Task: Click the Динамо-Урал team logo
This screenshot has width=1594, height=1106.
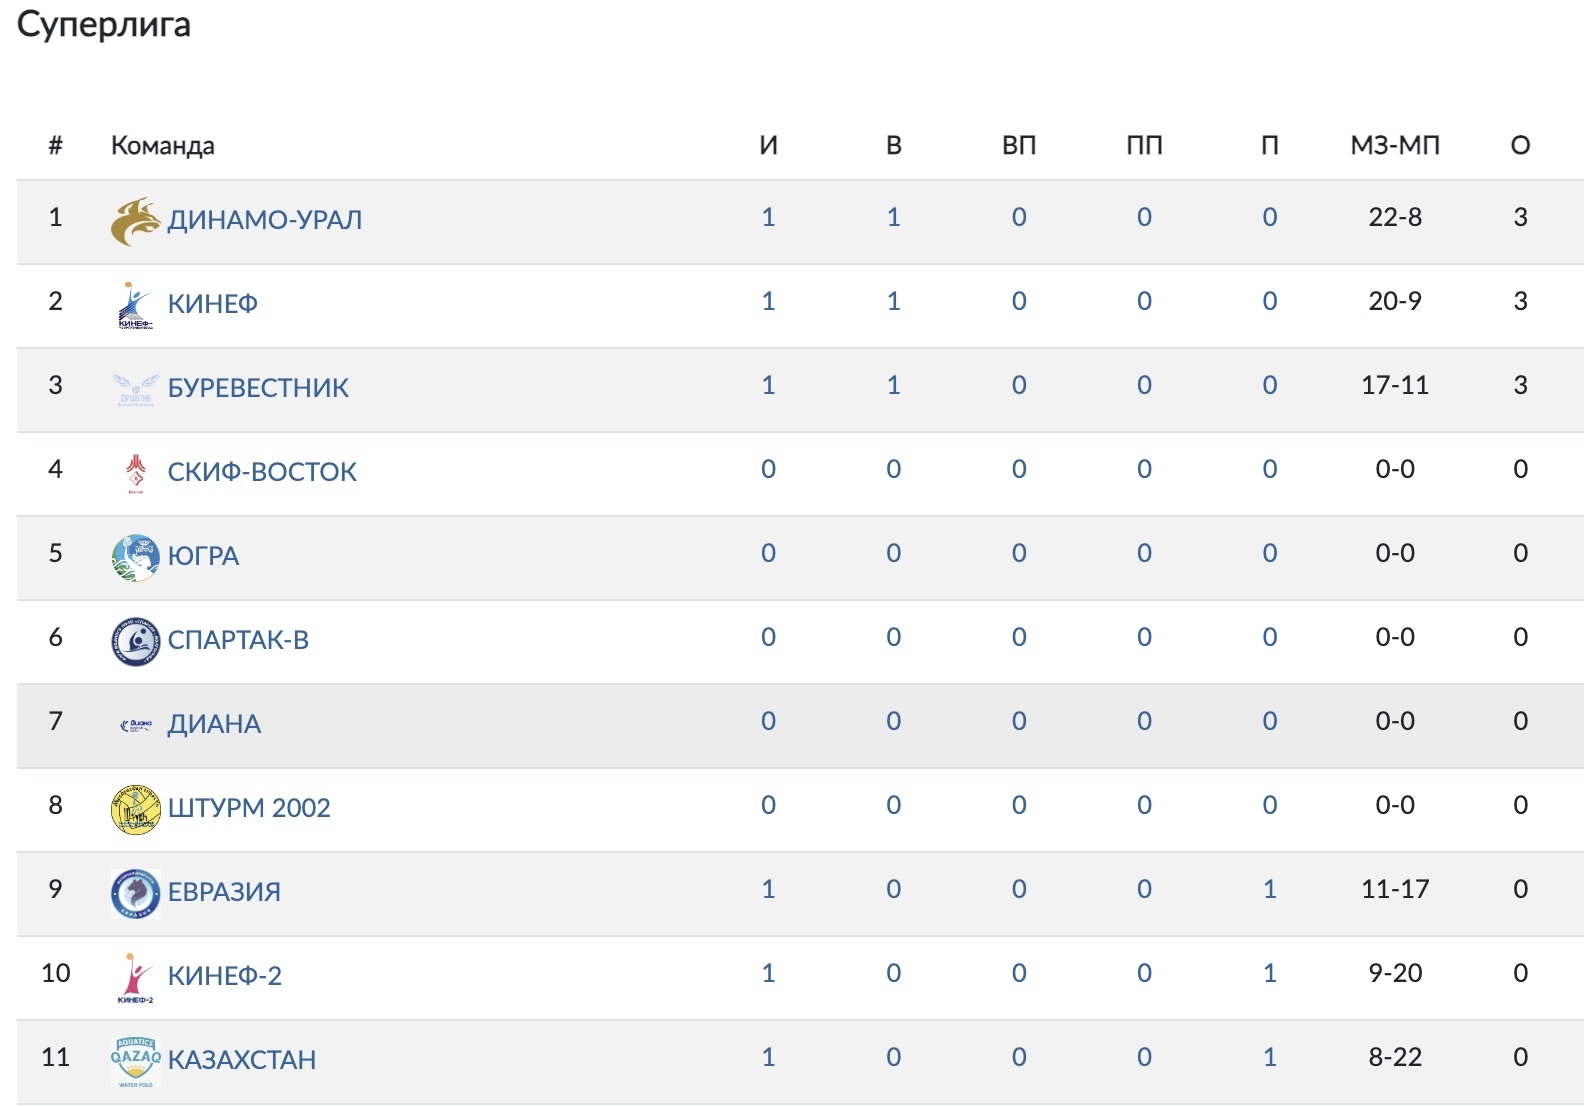Action: (x=135, y=221)
